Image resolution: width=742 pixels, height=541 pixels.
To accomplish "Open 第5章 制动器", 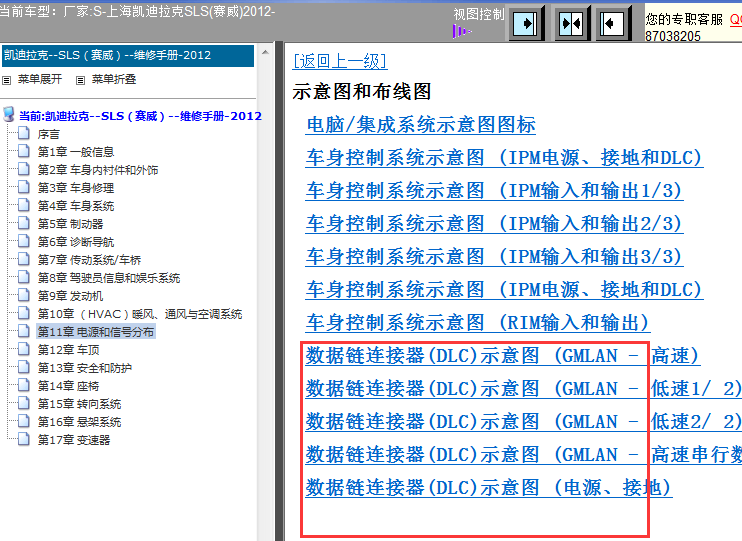I will click(70, 224).
